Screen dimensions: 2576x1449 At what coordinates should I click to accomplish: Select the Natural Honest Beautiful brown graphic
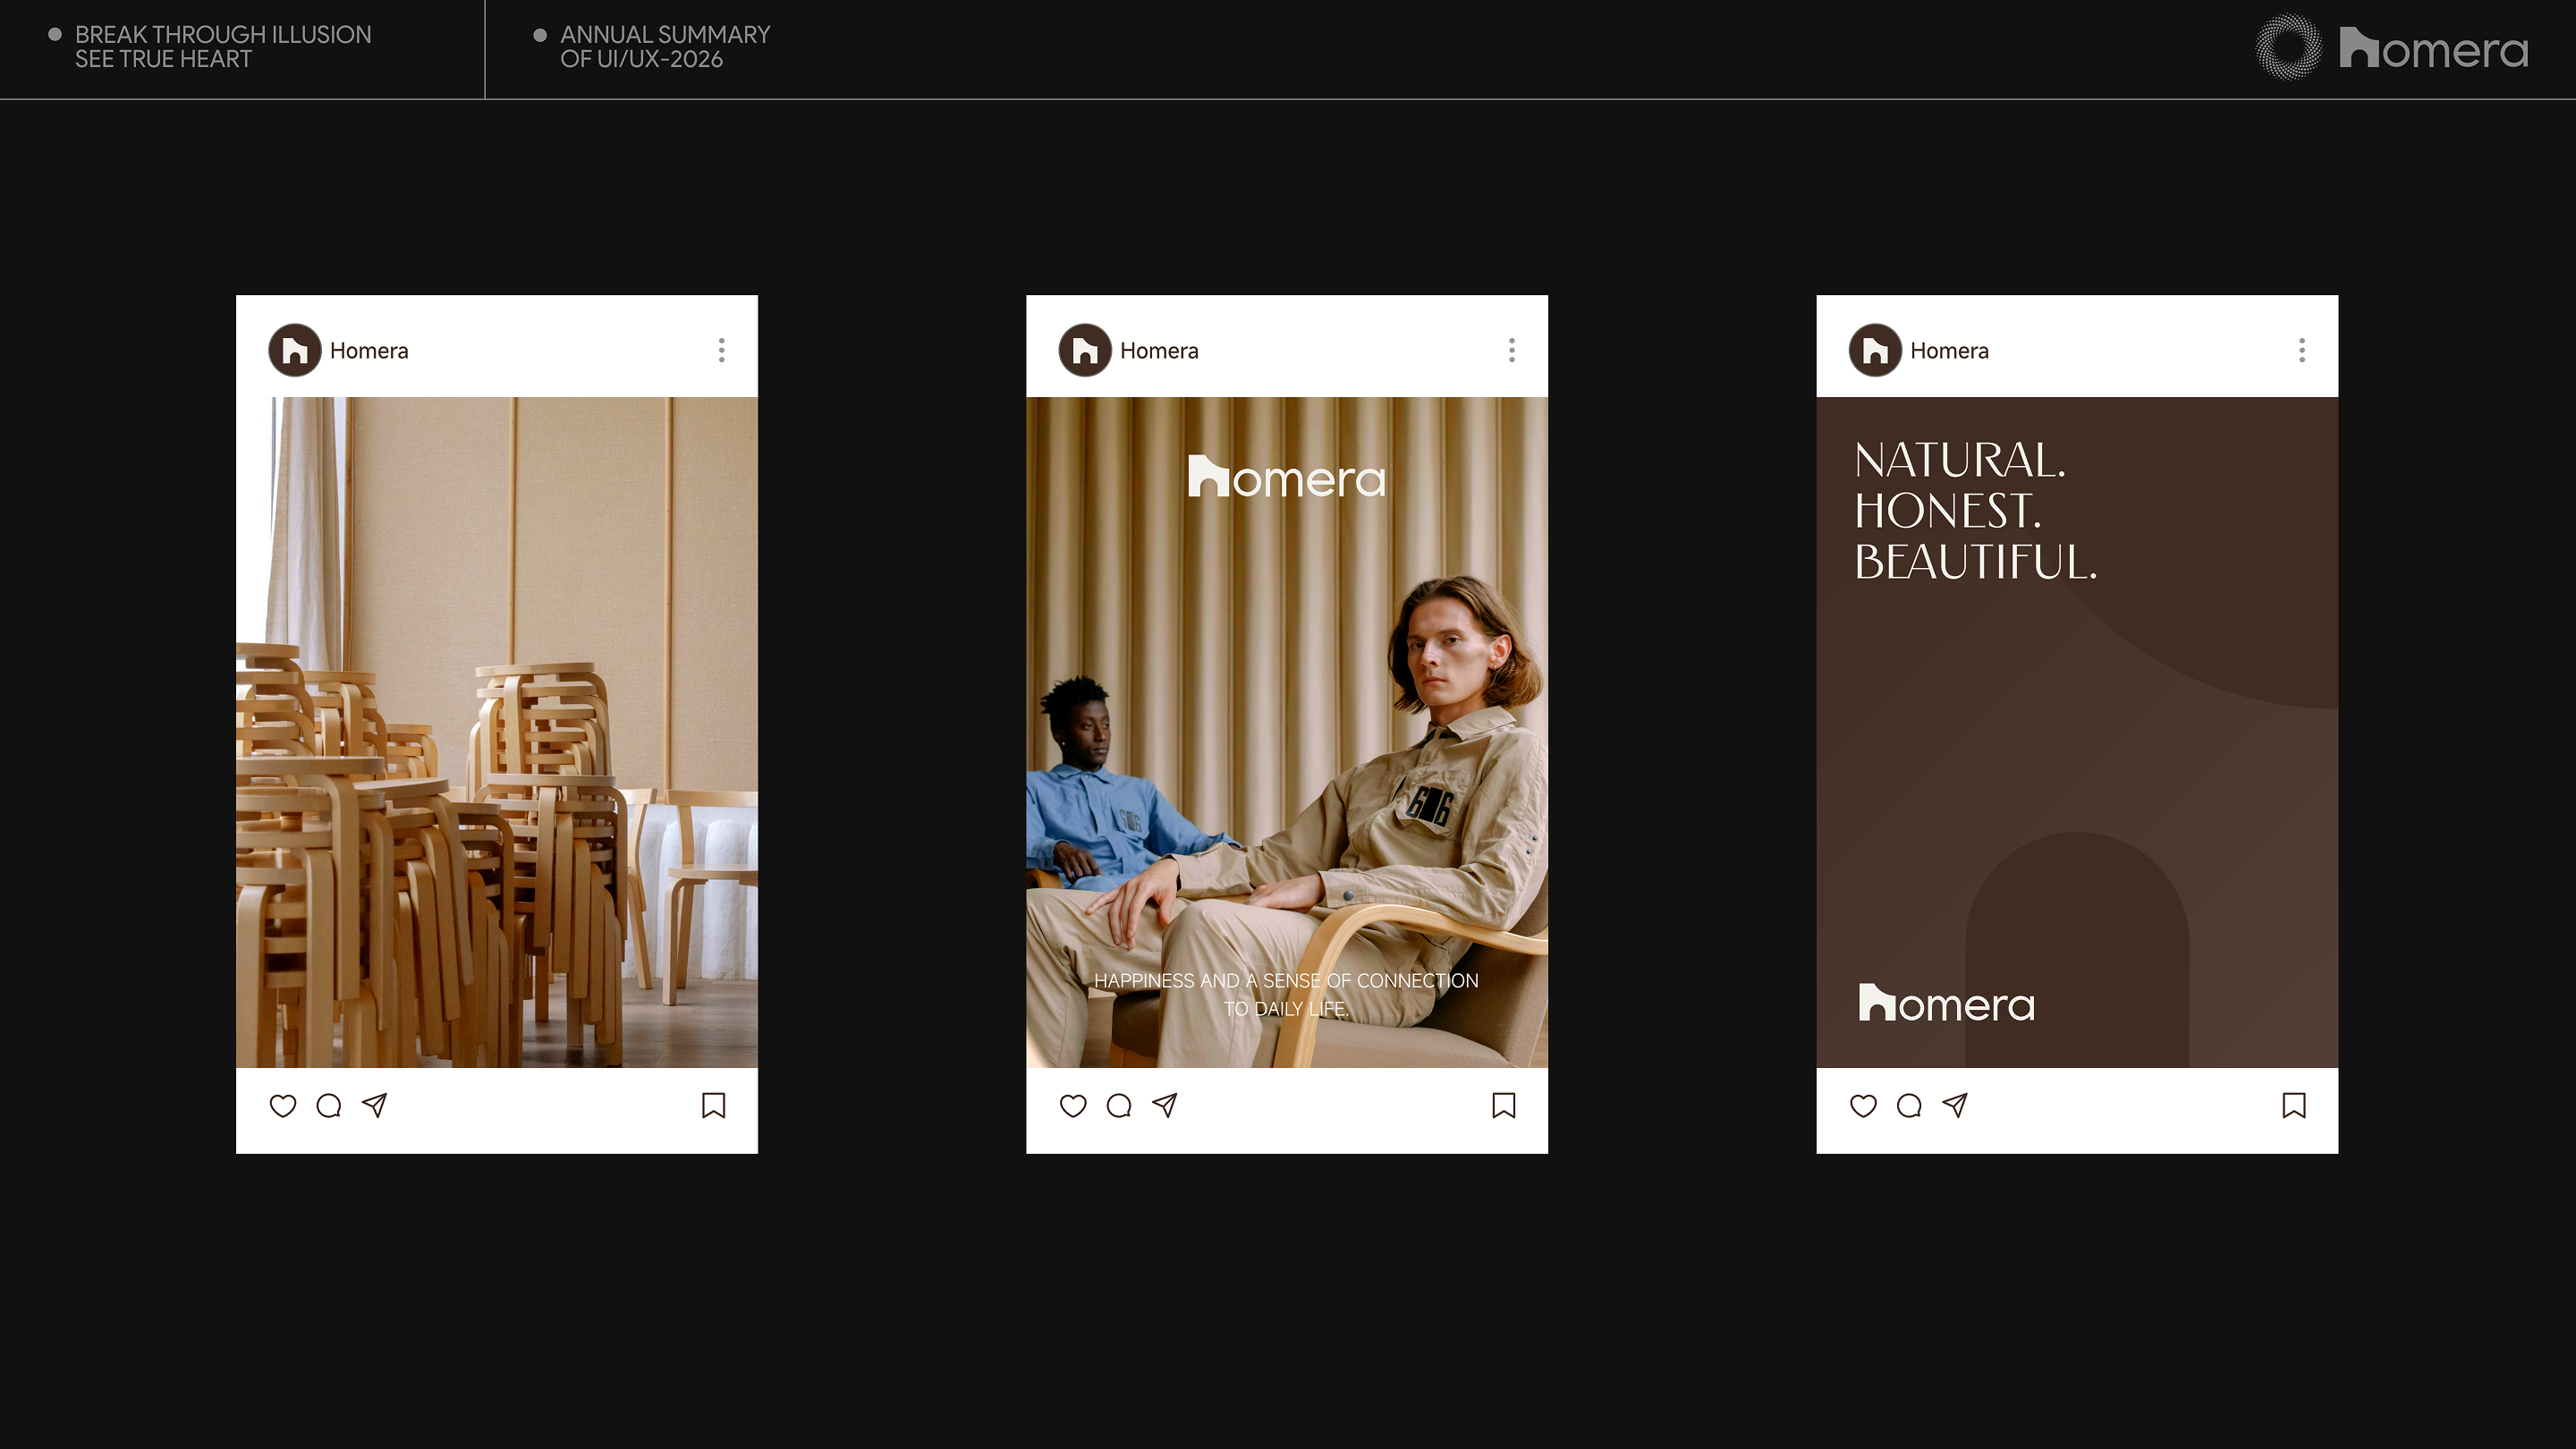click(2077, 732)
